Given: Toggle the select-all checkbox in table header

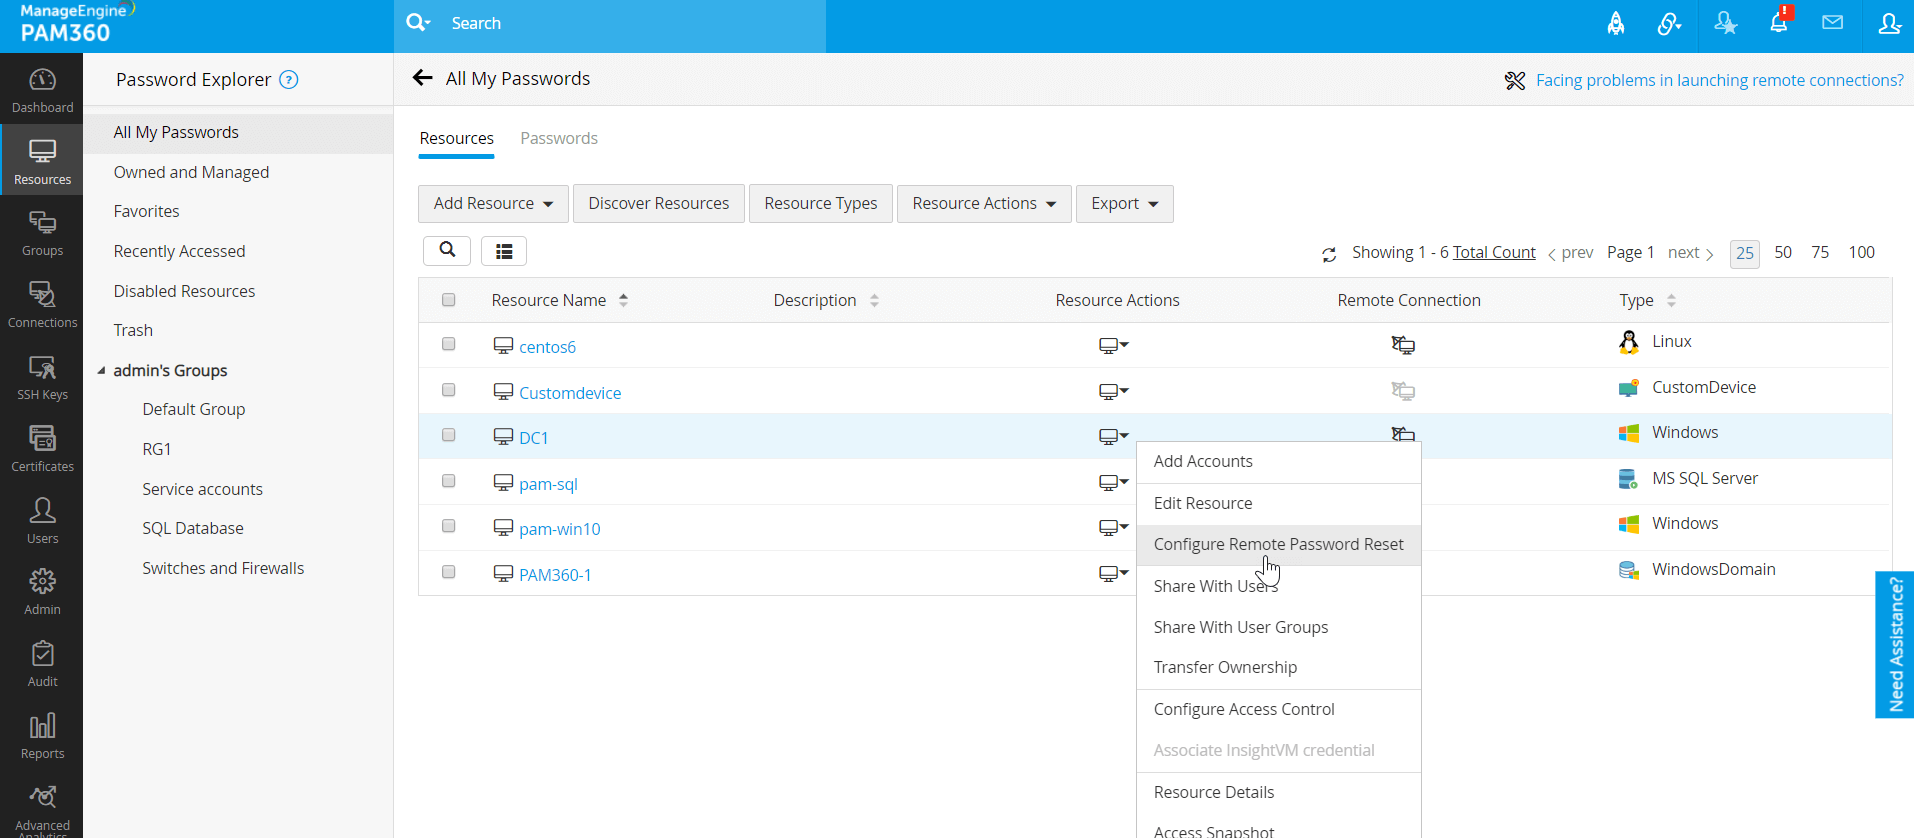Looking at the screenshot, I should pos(449,300).
